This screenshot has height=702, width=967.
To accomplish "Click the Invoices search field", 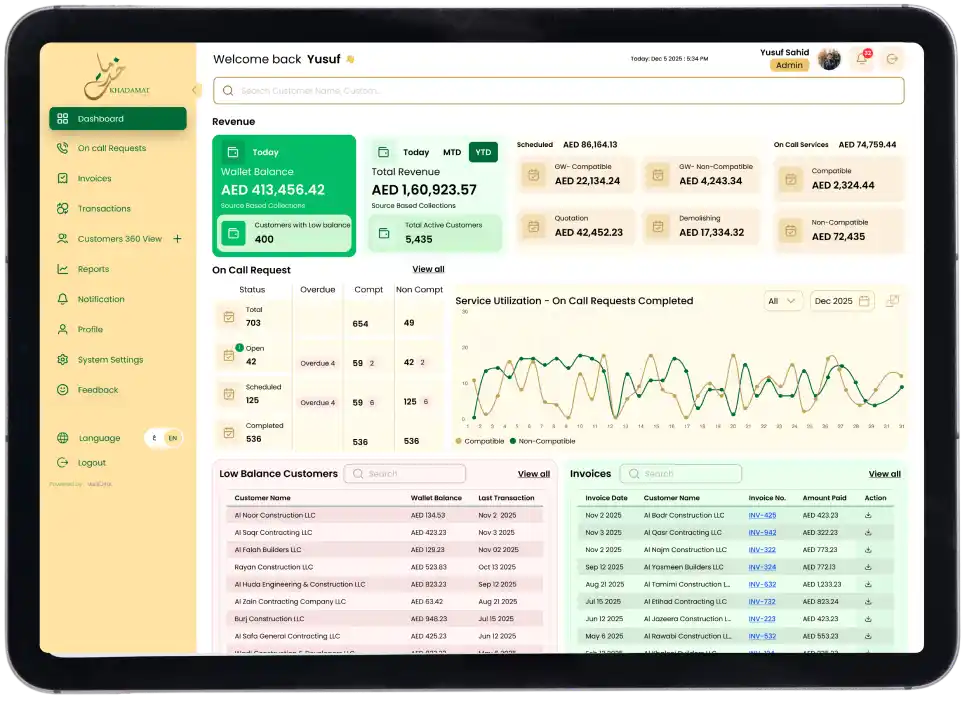I will click(680, 474).
